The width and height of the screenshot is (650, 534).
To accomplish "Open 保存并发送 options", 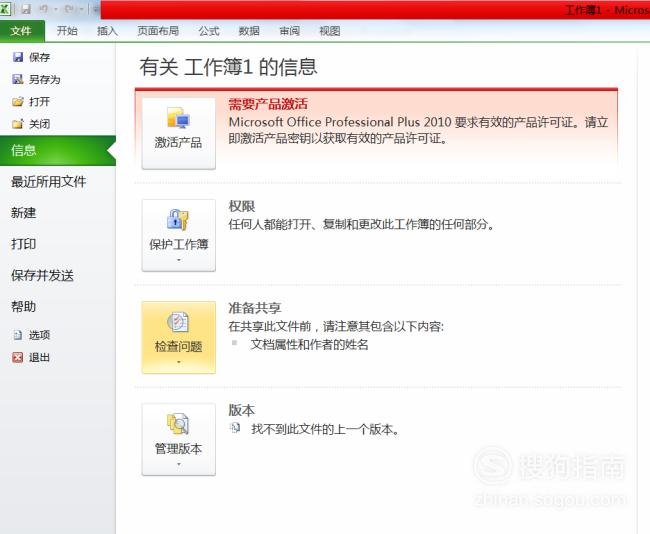I will click(x=42, y=275).
